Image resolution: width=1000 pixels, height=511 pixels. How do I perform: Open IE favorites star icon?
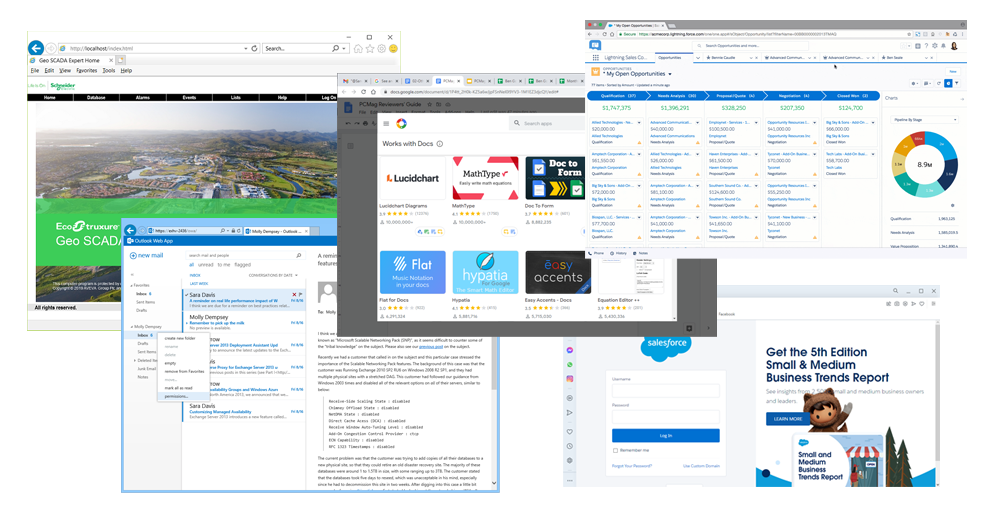click(x=369, y=48)
